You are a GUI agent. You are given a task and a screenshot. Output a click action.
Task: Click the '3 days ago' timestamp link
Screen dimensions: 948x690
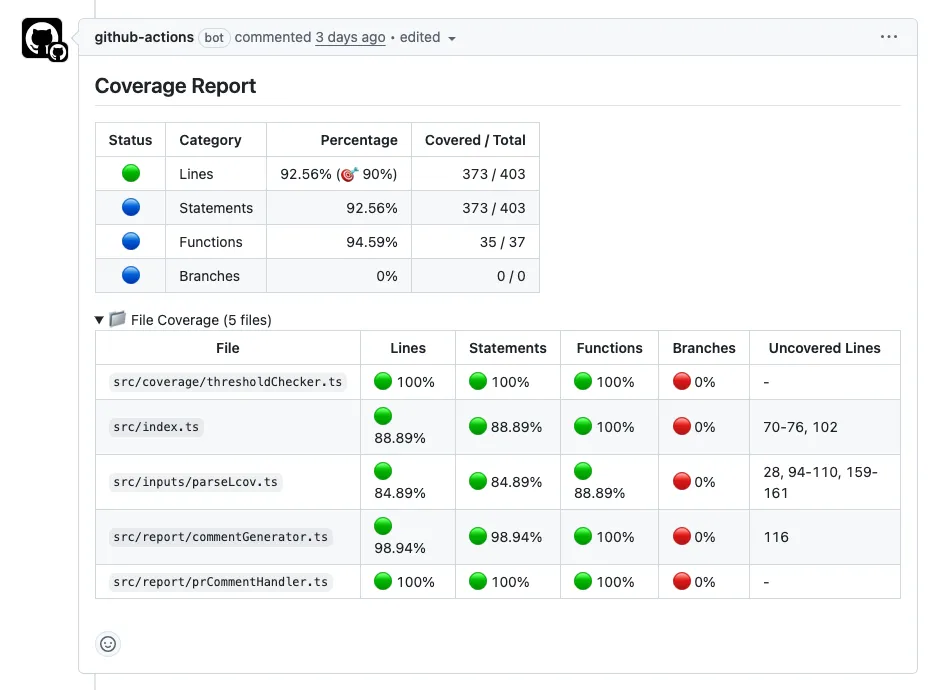pos(350,37)
